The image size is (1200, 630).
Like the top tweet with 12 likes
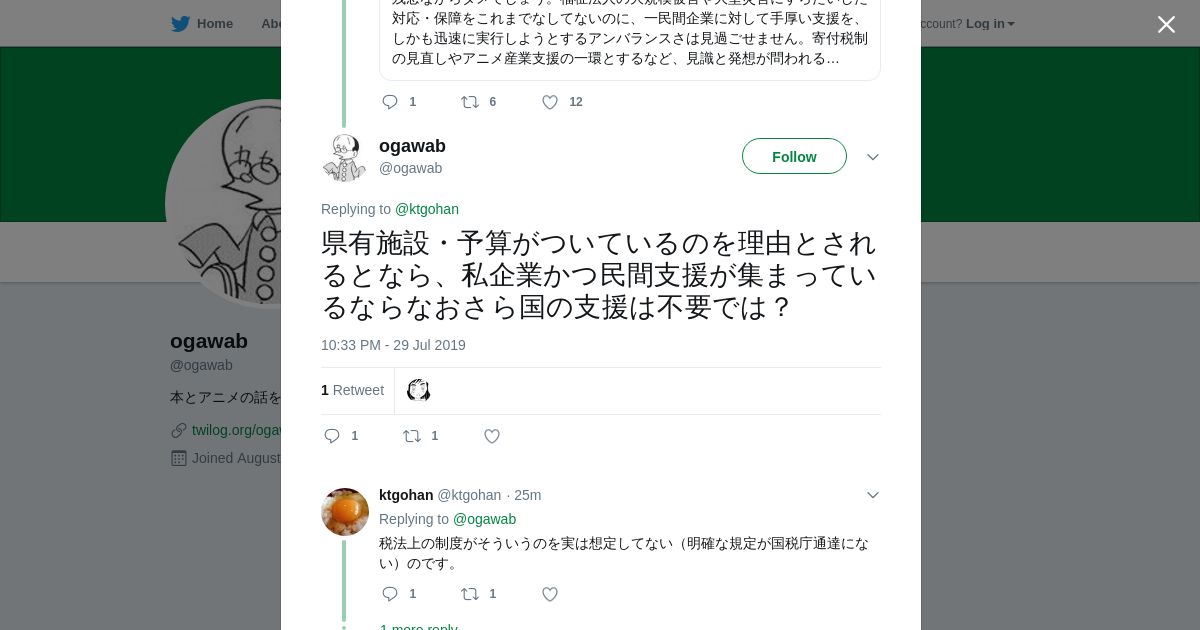click(550, 102)
